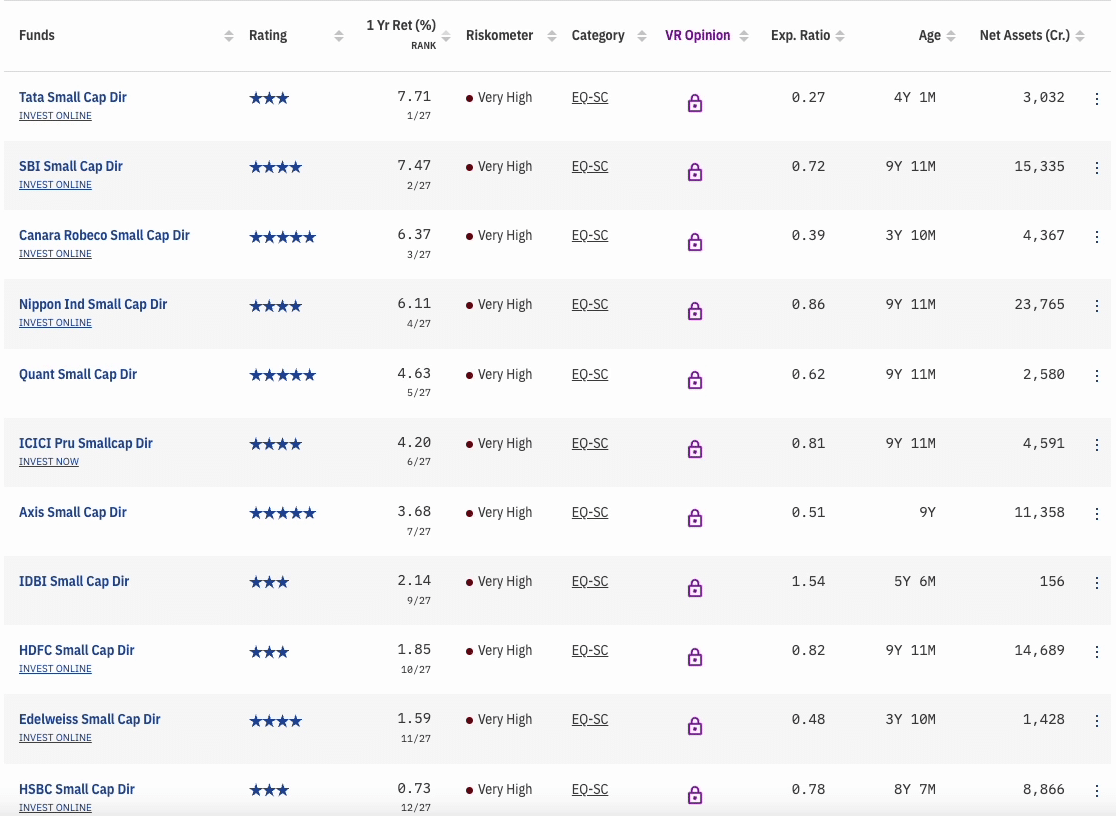Image resolution: width=1116 pixels, height=816 pixels.
Task: Open VR Opinion lock for ICICI Pru Smallcap Dir
Action: tap(695, 449)
